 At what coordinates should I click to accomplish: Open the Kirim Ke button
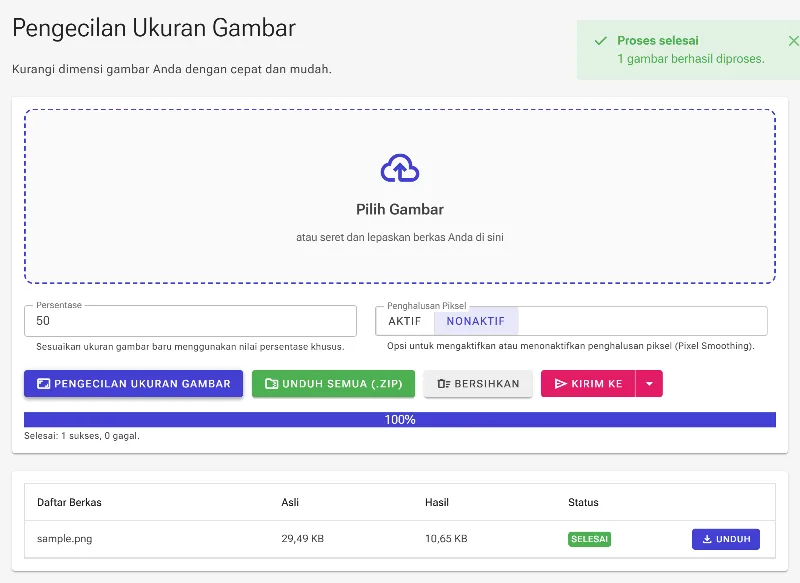click(588, 384)
